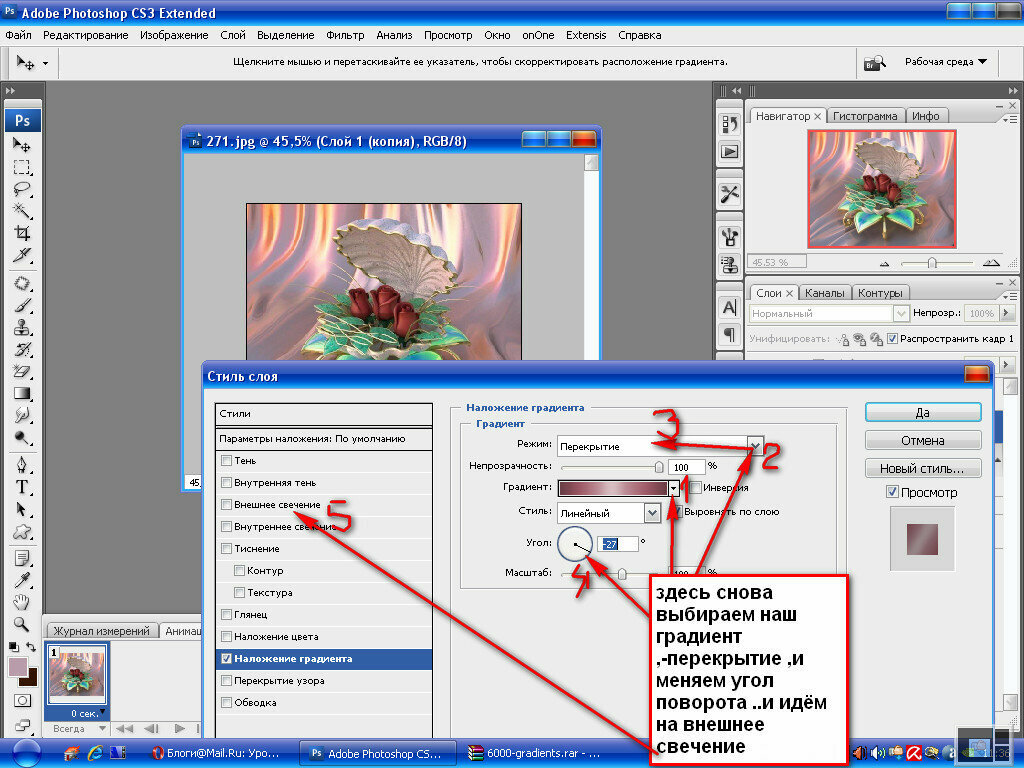1024x768 pixels.
Task: Open the Paragraph panel icon in the dock
Action: click(x=729, y=335)
